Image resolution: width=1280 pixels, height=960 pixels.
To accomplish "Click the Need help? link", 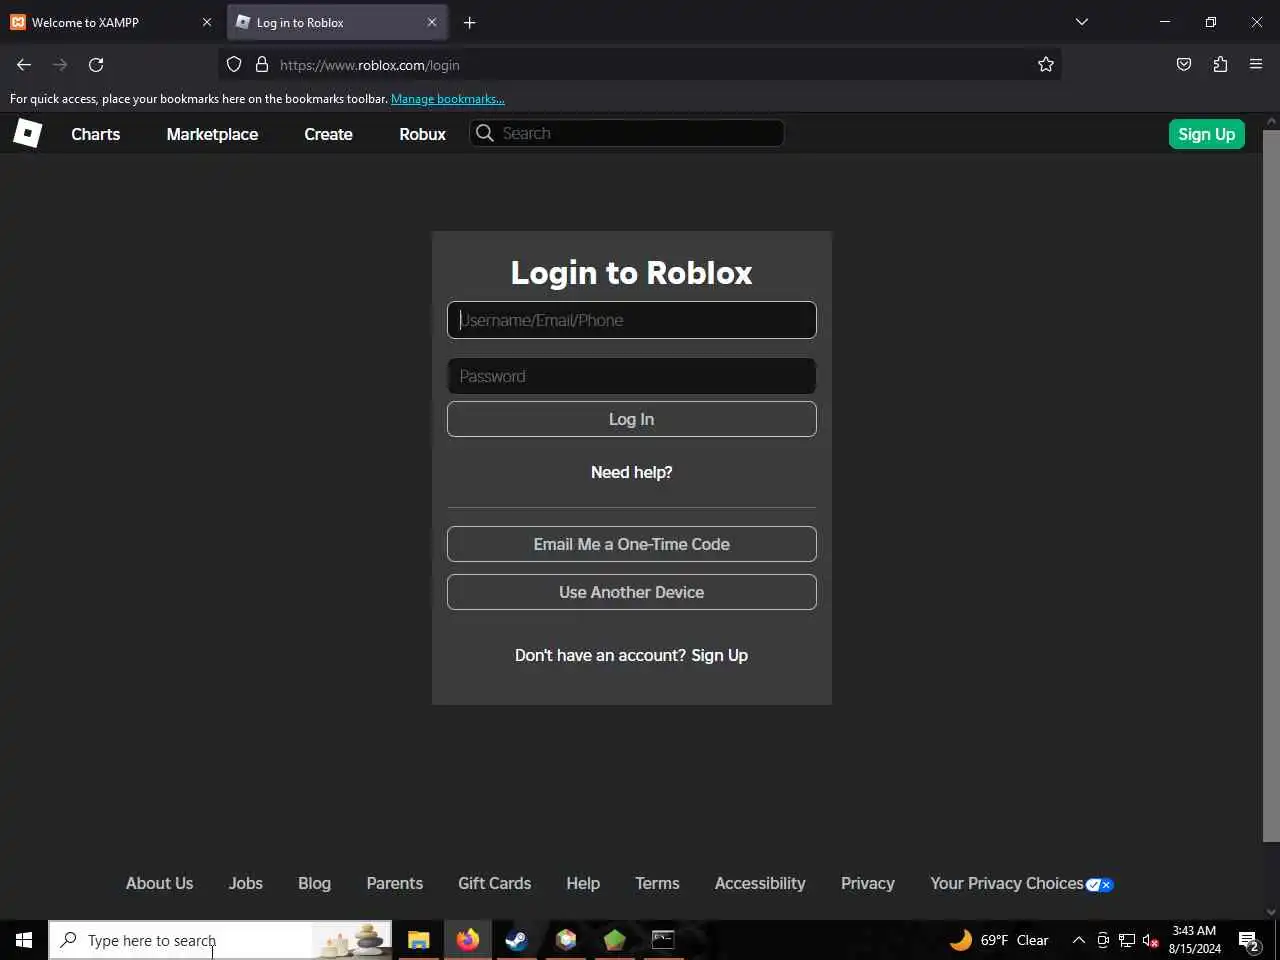I will (632, 472).
